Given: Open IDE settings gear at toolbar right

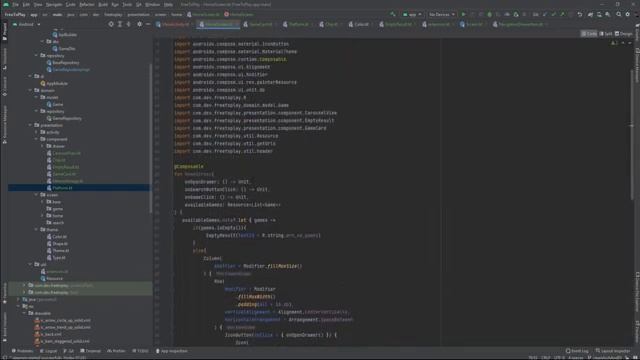Looking at the screenshot, I should 628,14.
